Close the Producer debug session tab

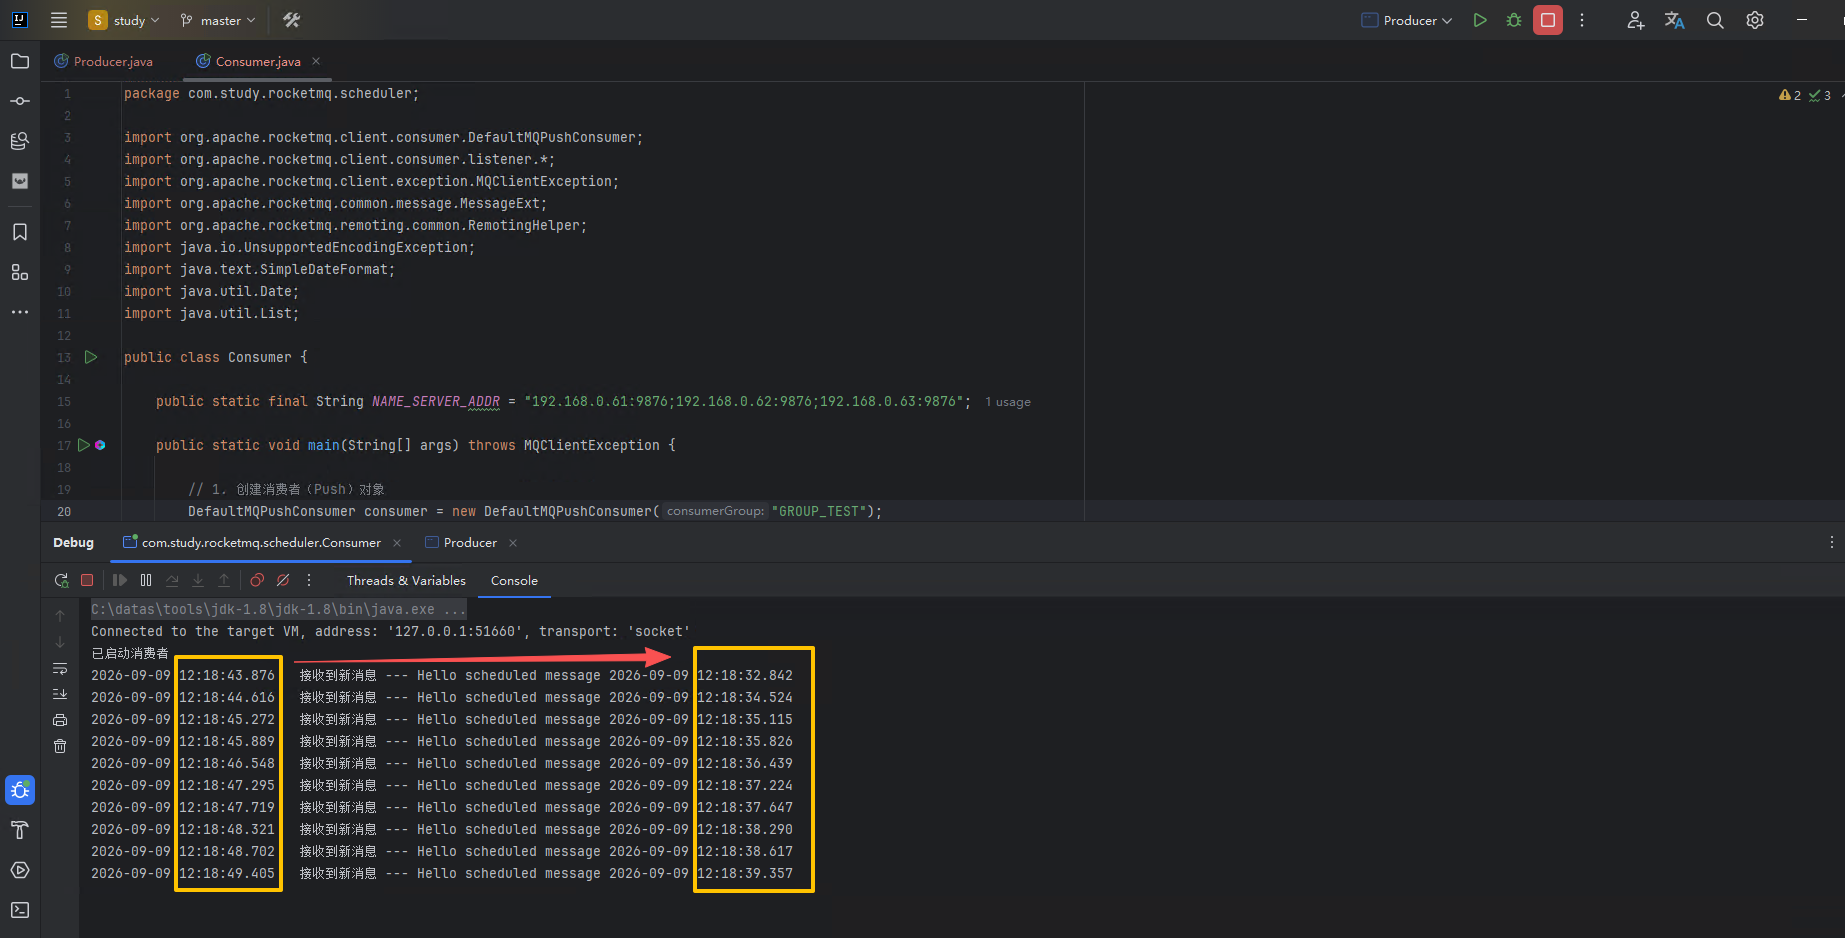tap(513, 543)
